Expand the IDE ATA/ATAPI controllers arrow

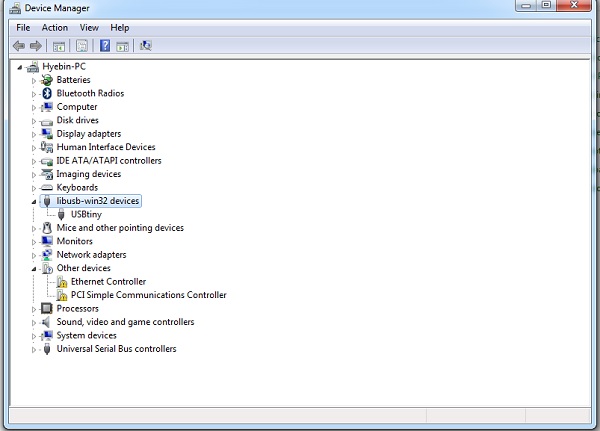pyautogui.click(x=34, y=162)
